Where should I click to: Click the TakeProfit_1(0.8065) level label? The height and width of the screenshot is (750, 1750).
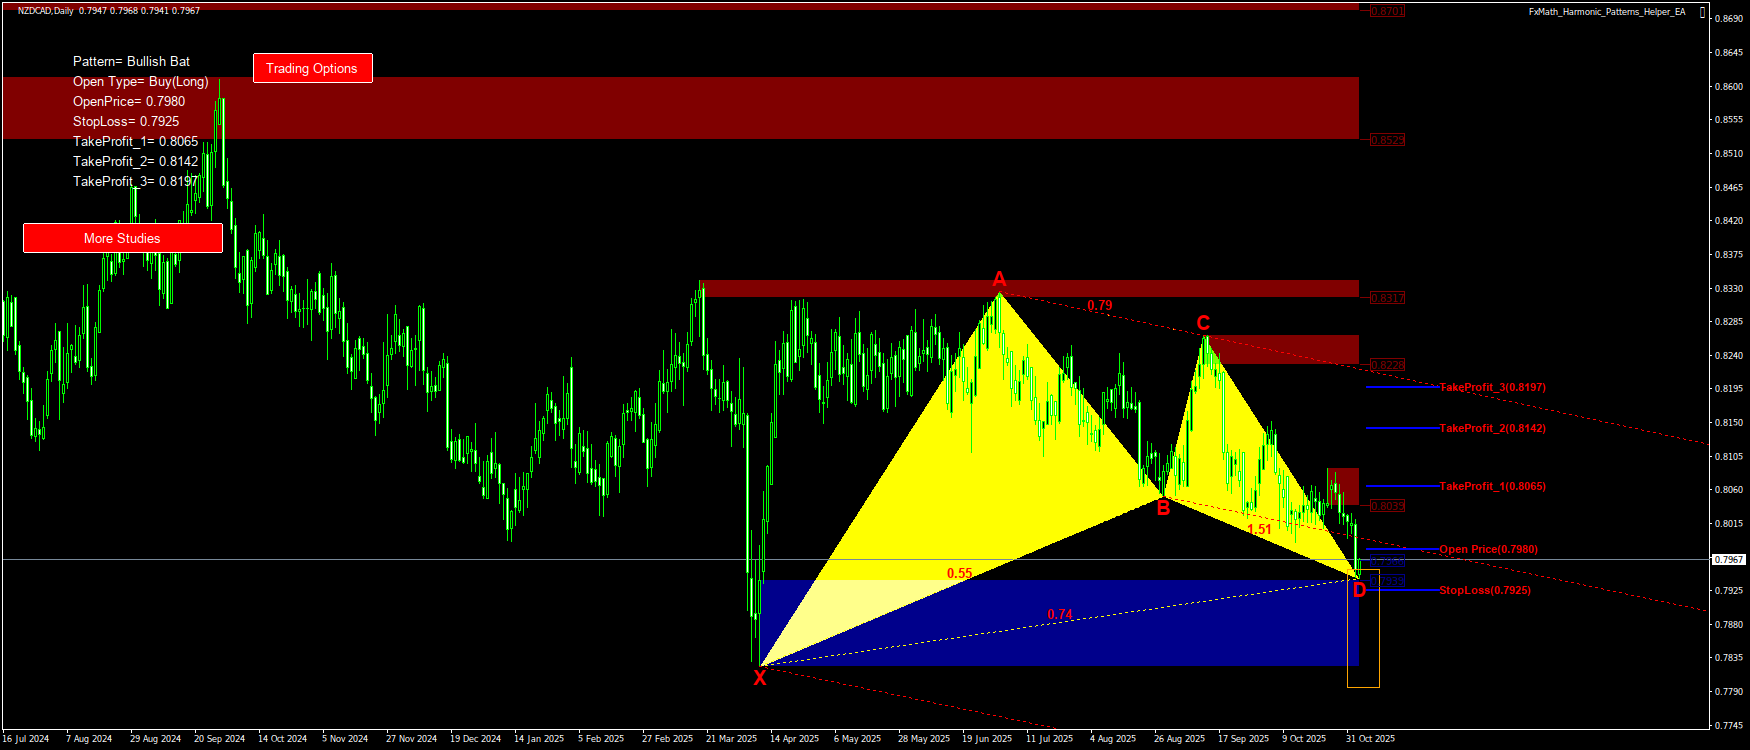coord(1492,486)
